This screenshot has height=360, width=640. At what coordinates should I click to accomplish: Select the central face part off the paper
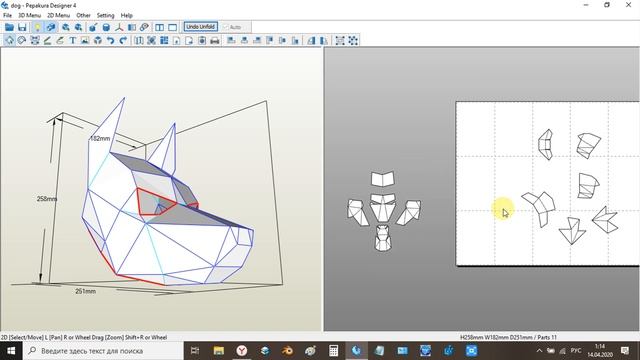click(383, 207)
